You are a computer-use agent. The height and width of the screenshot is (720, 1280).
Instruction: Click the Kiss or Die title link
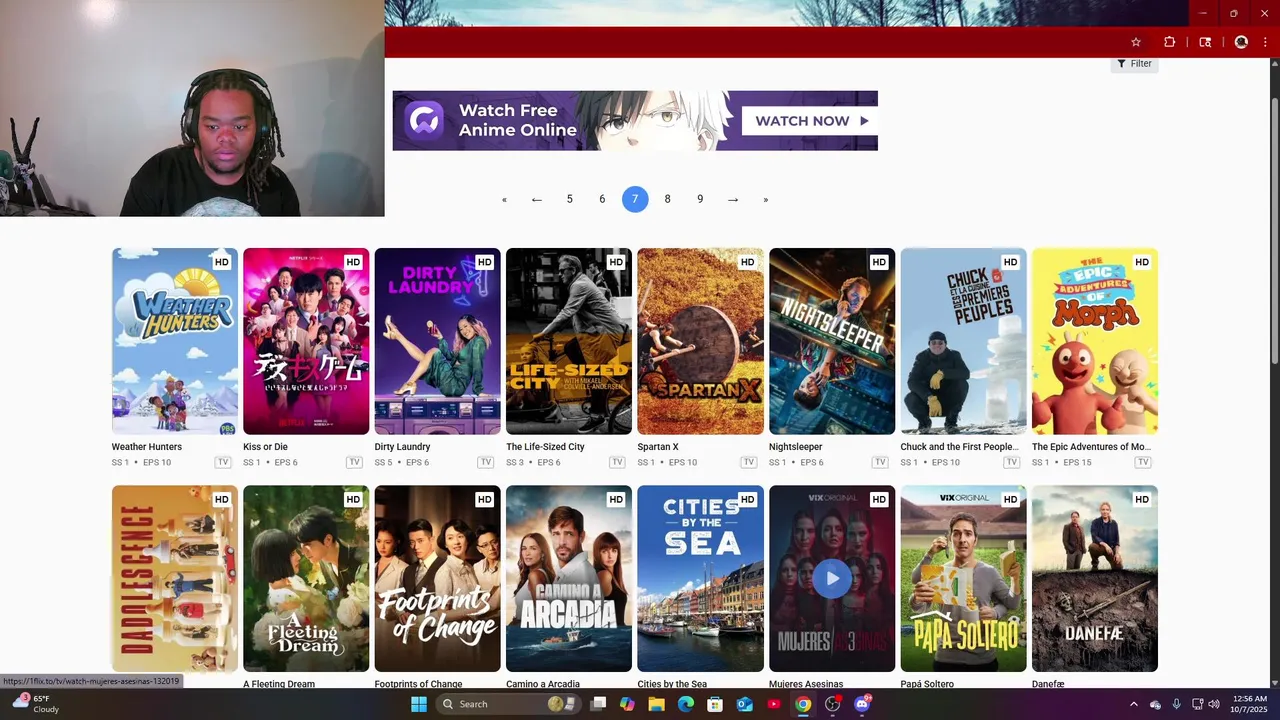(265, 447)
